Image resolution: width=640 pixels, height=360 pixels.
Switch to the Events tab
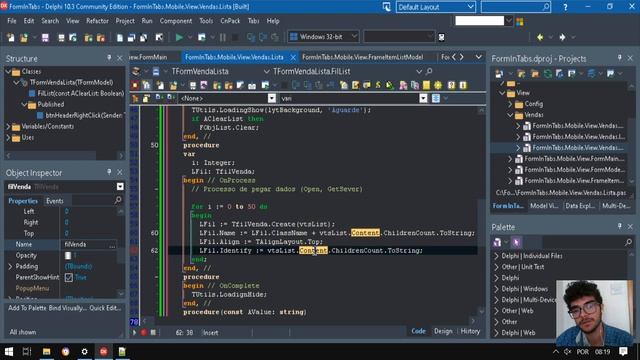[x=55, y=201]
